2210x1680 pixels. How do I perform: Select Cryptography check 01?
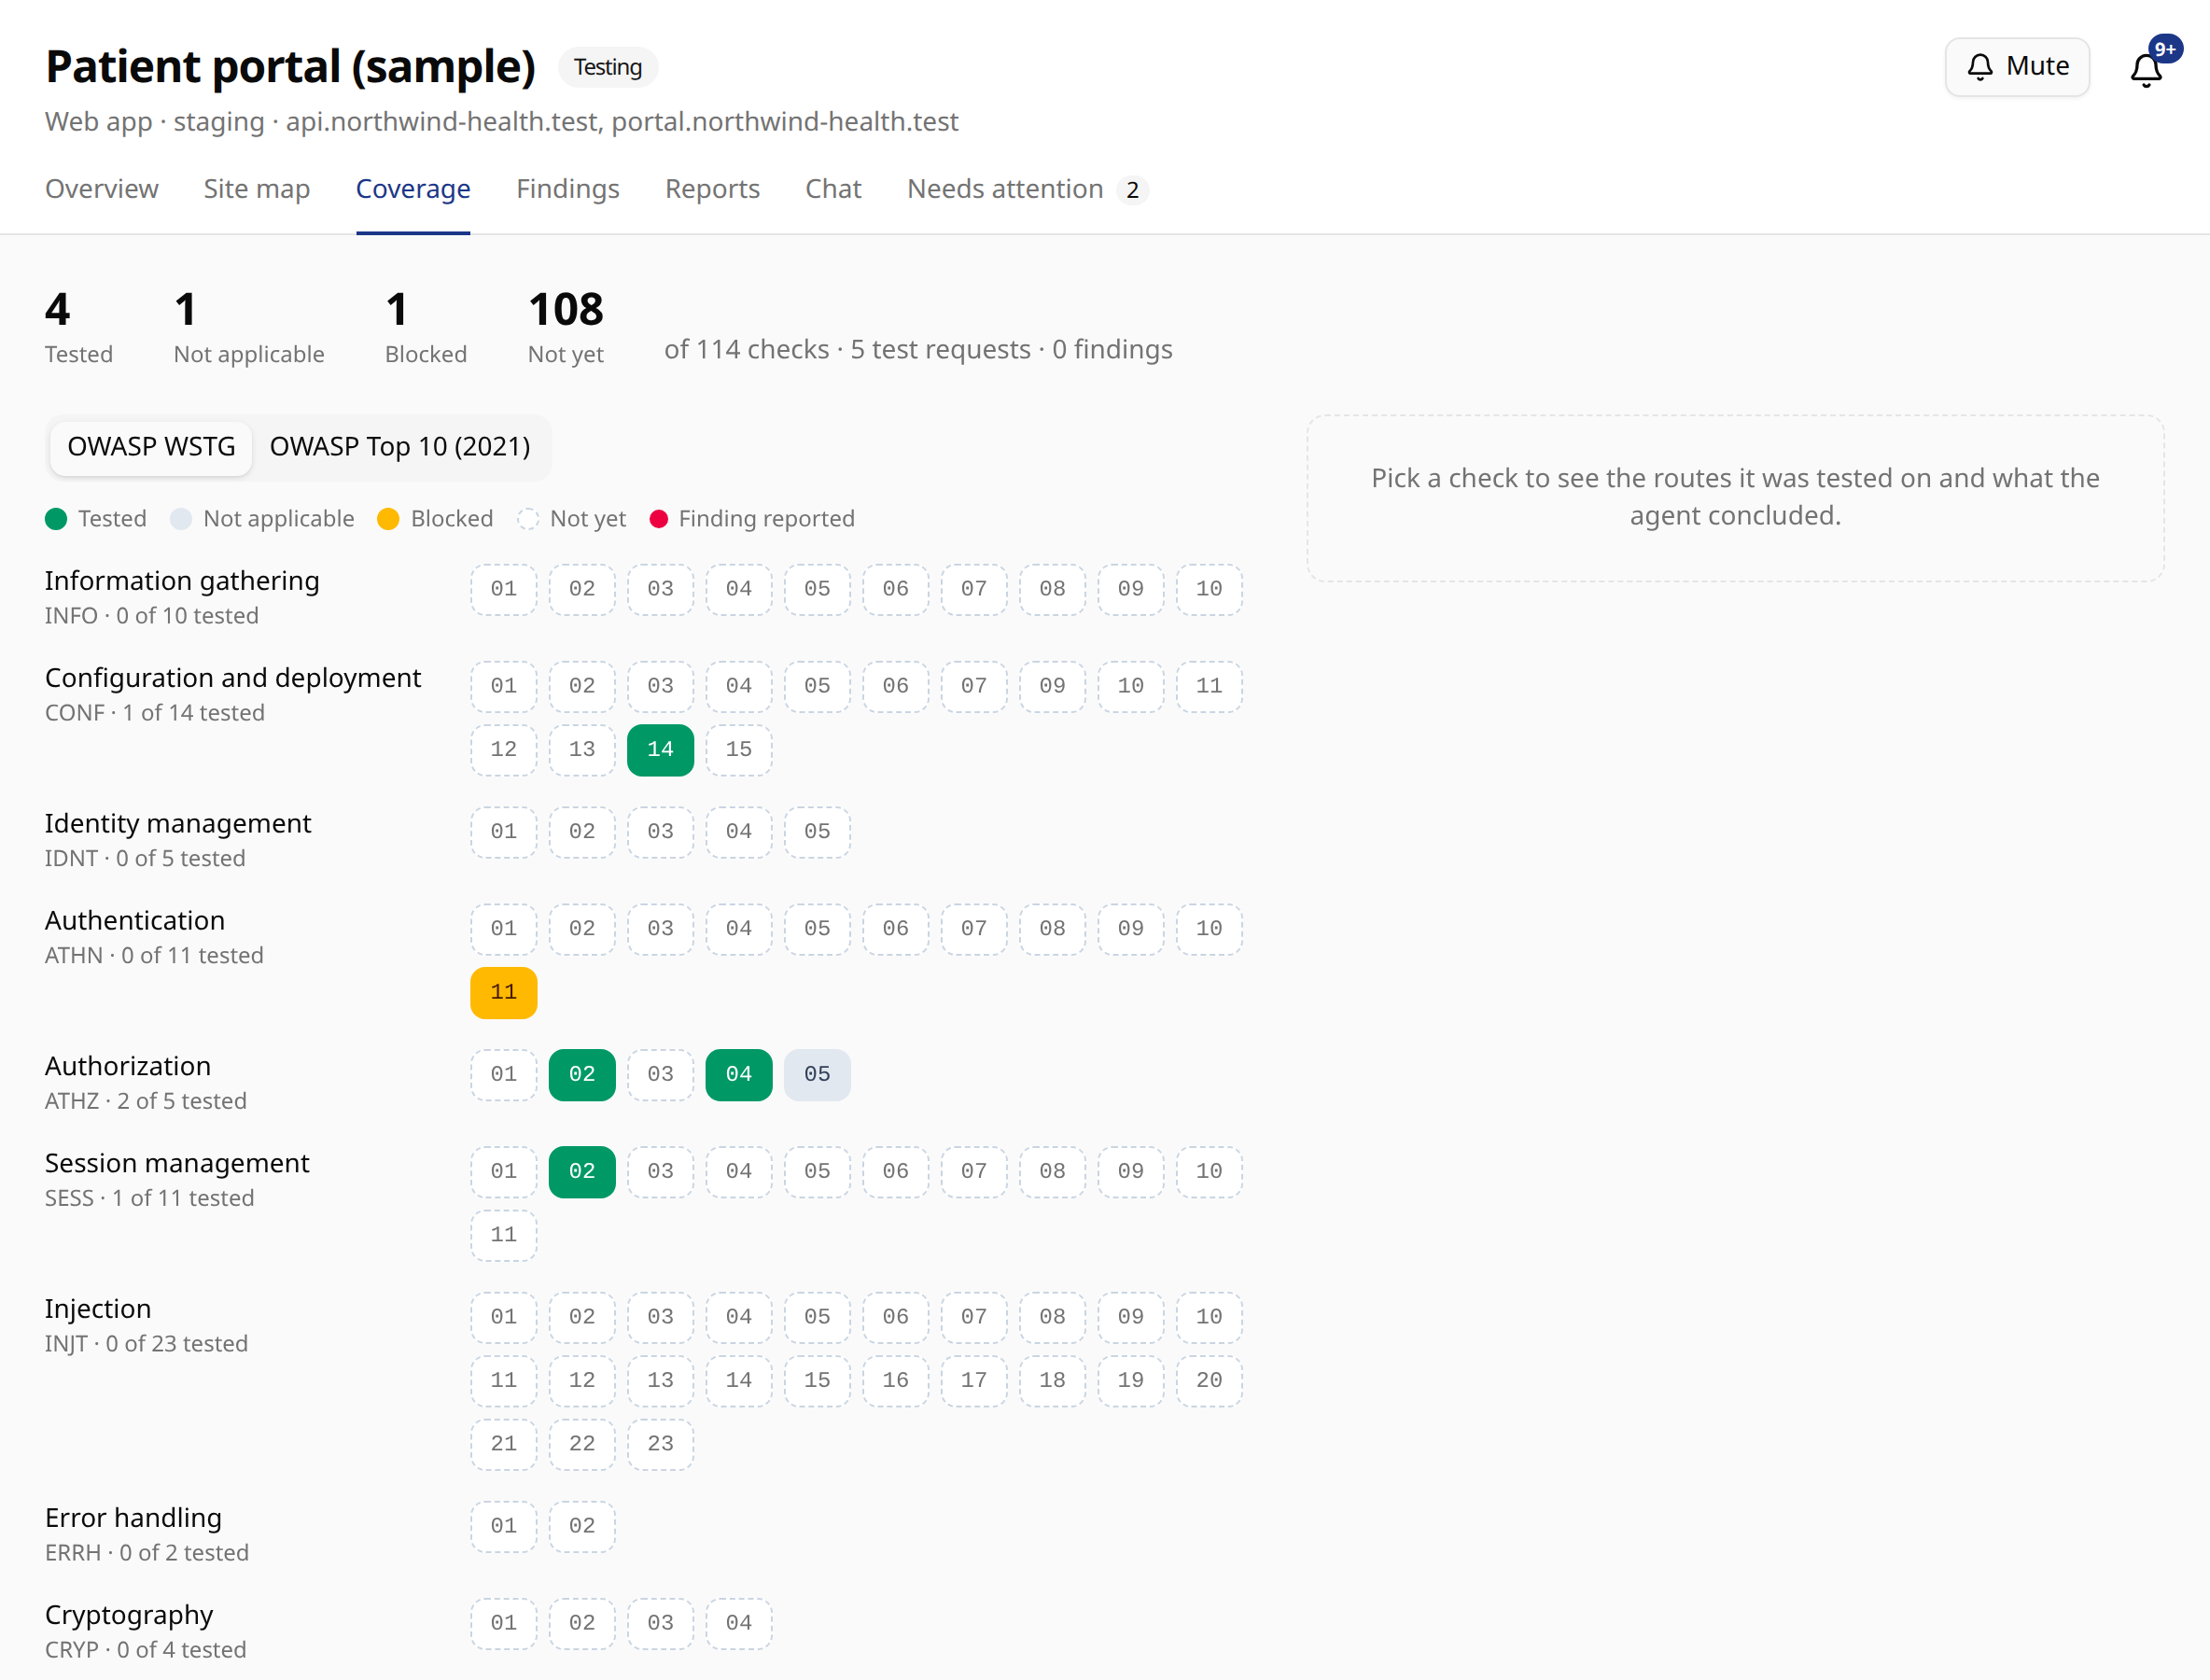point(504,1624)
